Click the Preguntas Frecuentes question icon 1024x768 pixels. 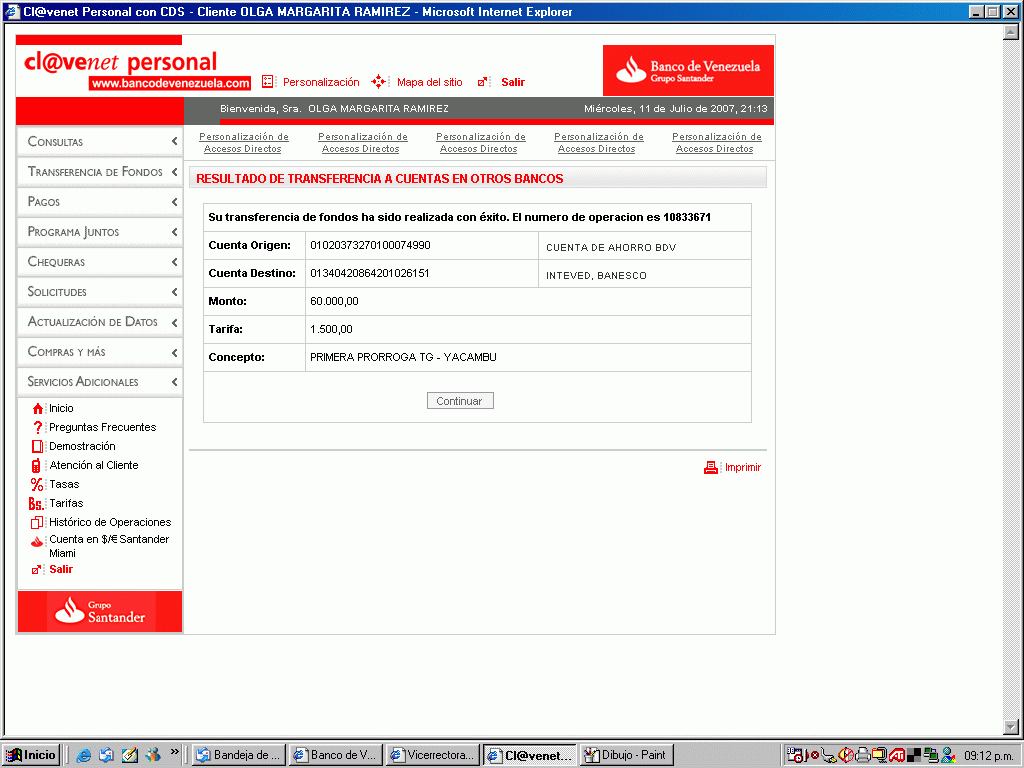coord(37,427)
